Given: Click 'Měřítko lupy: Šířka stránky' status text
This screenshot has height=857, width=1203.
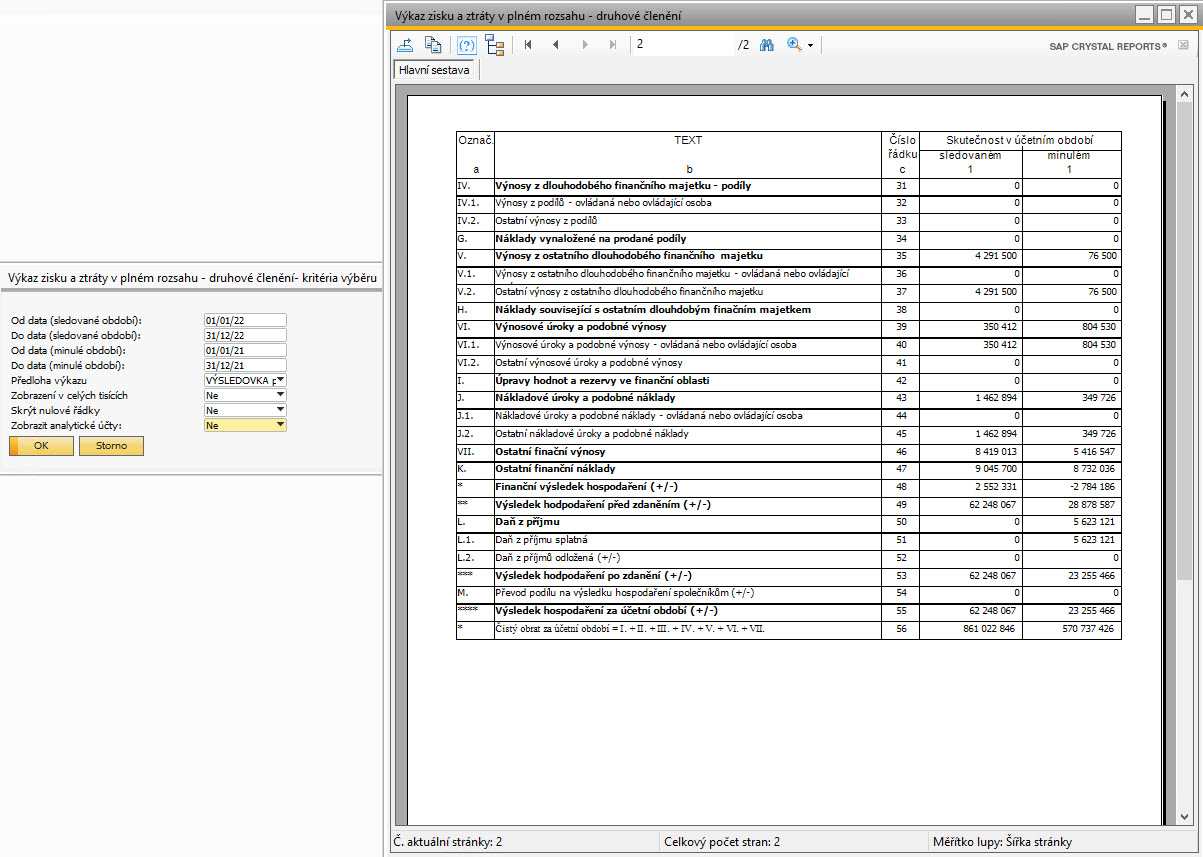Looking at the screenshot, I should pyautogui.click(x=1002, y=842).
